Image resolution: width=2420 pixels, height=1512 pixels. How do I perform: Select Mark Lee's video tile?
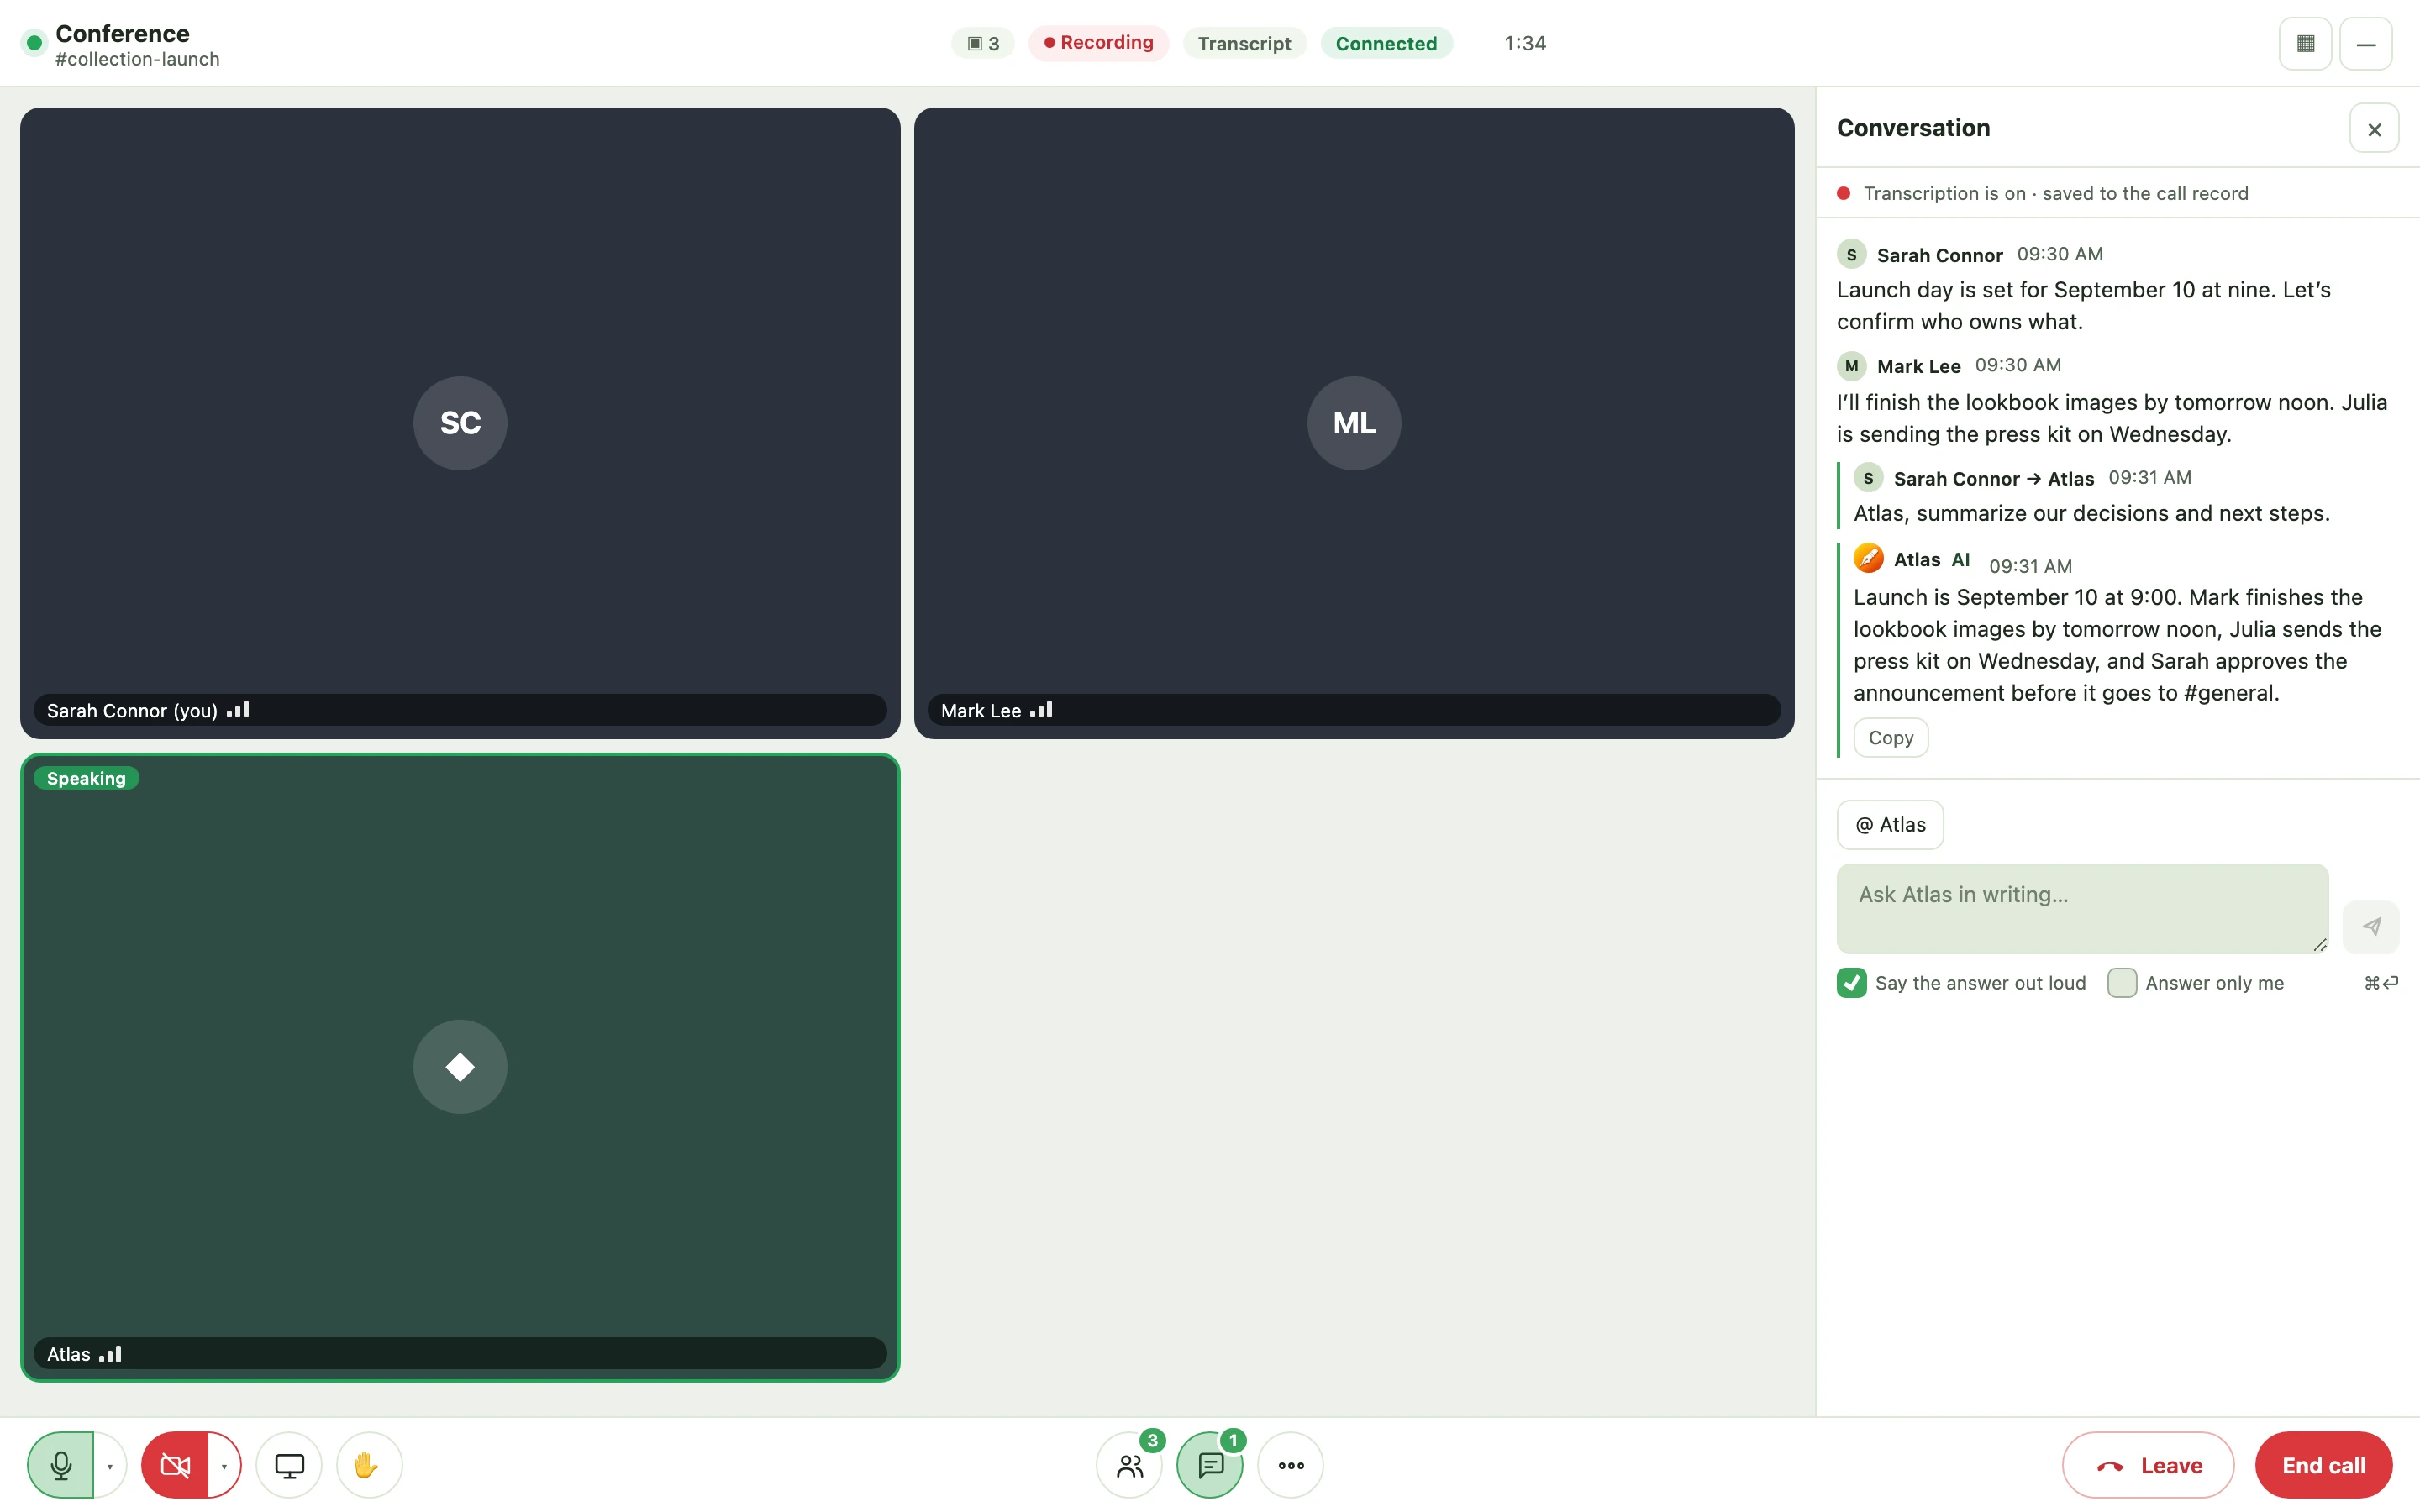(1354, 423)
